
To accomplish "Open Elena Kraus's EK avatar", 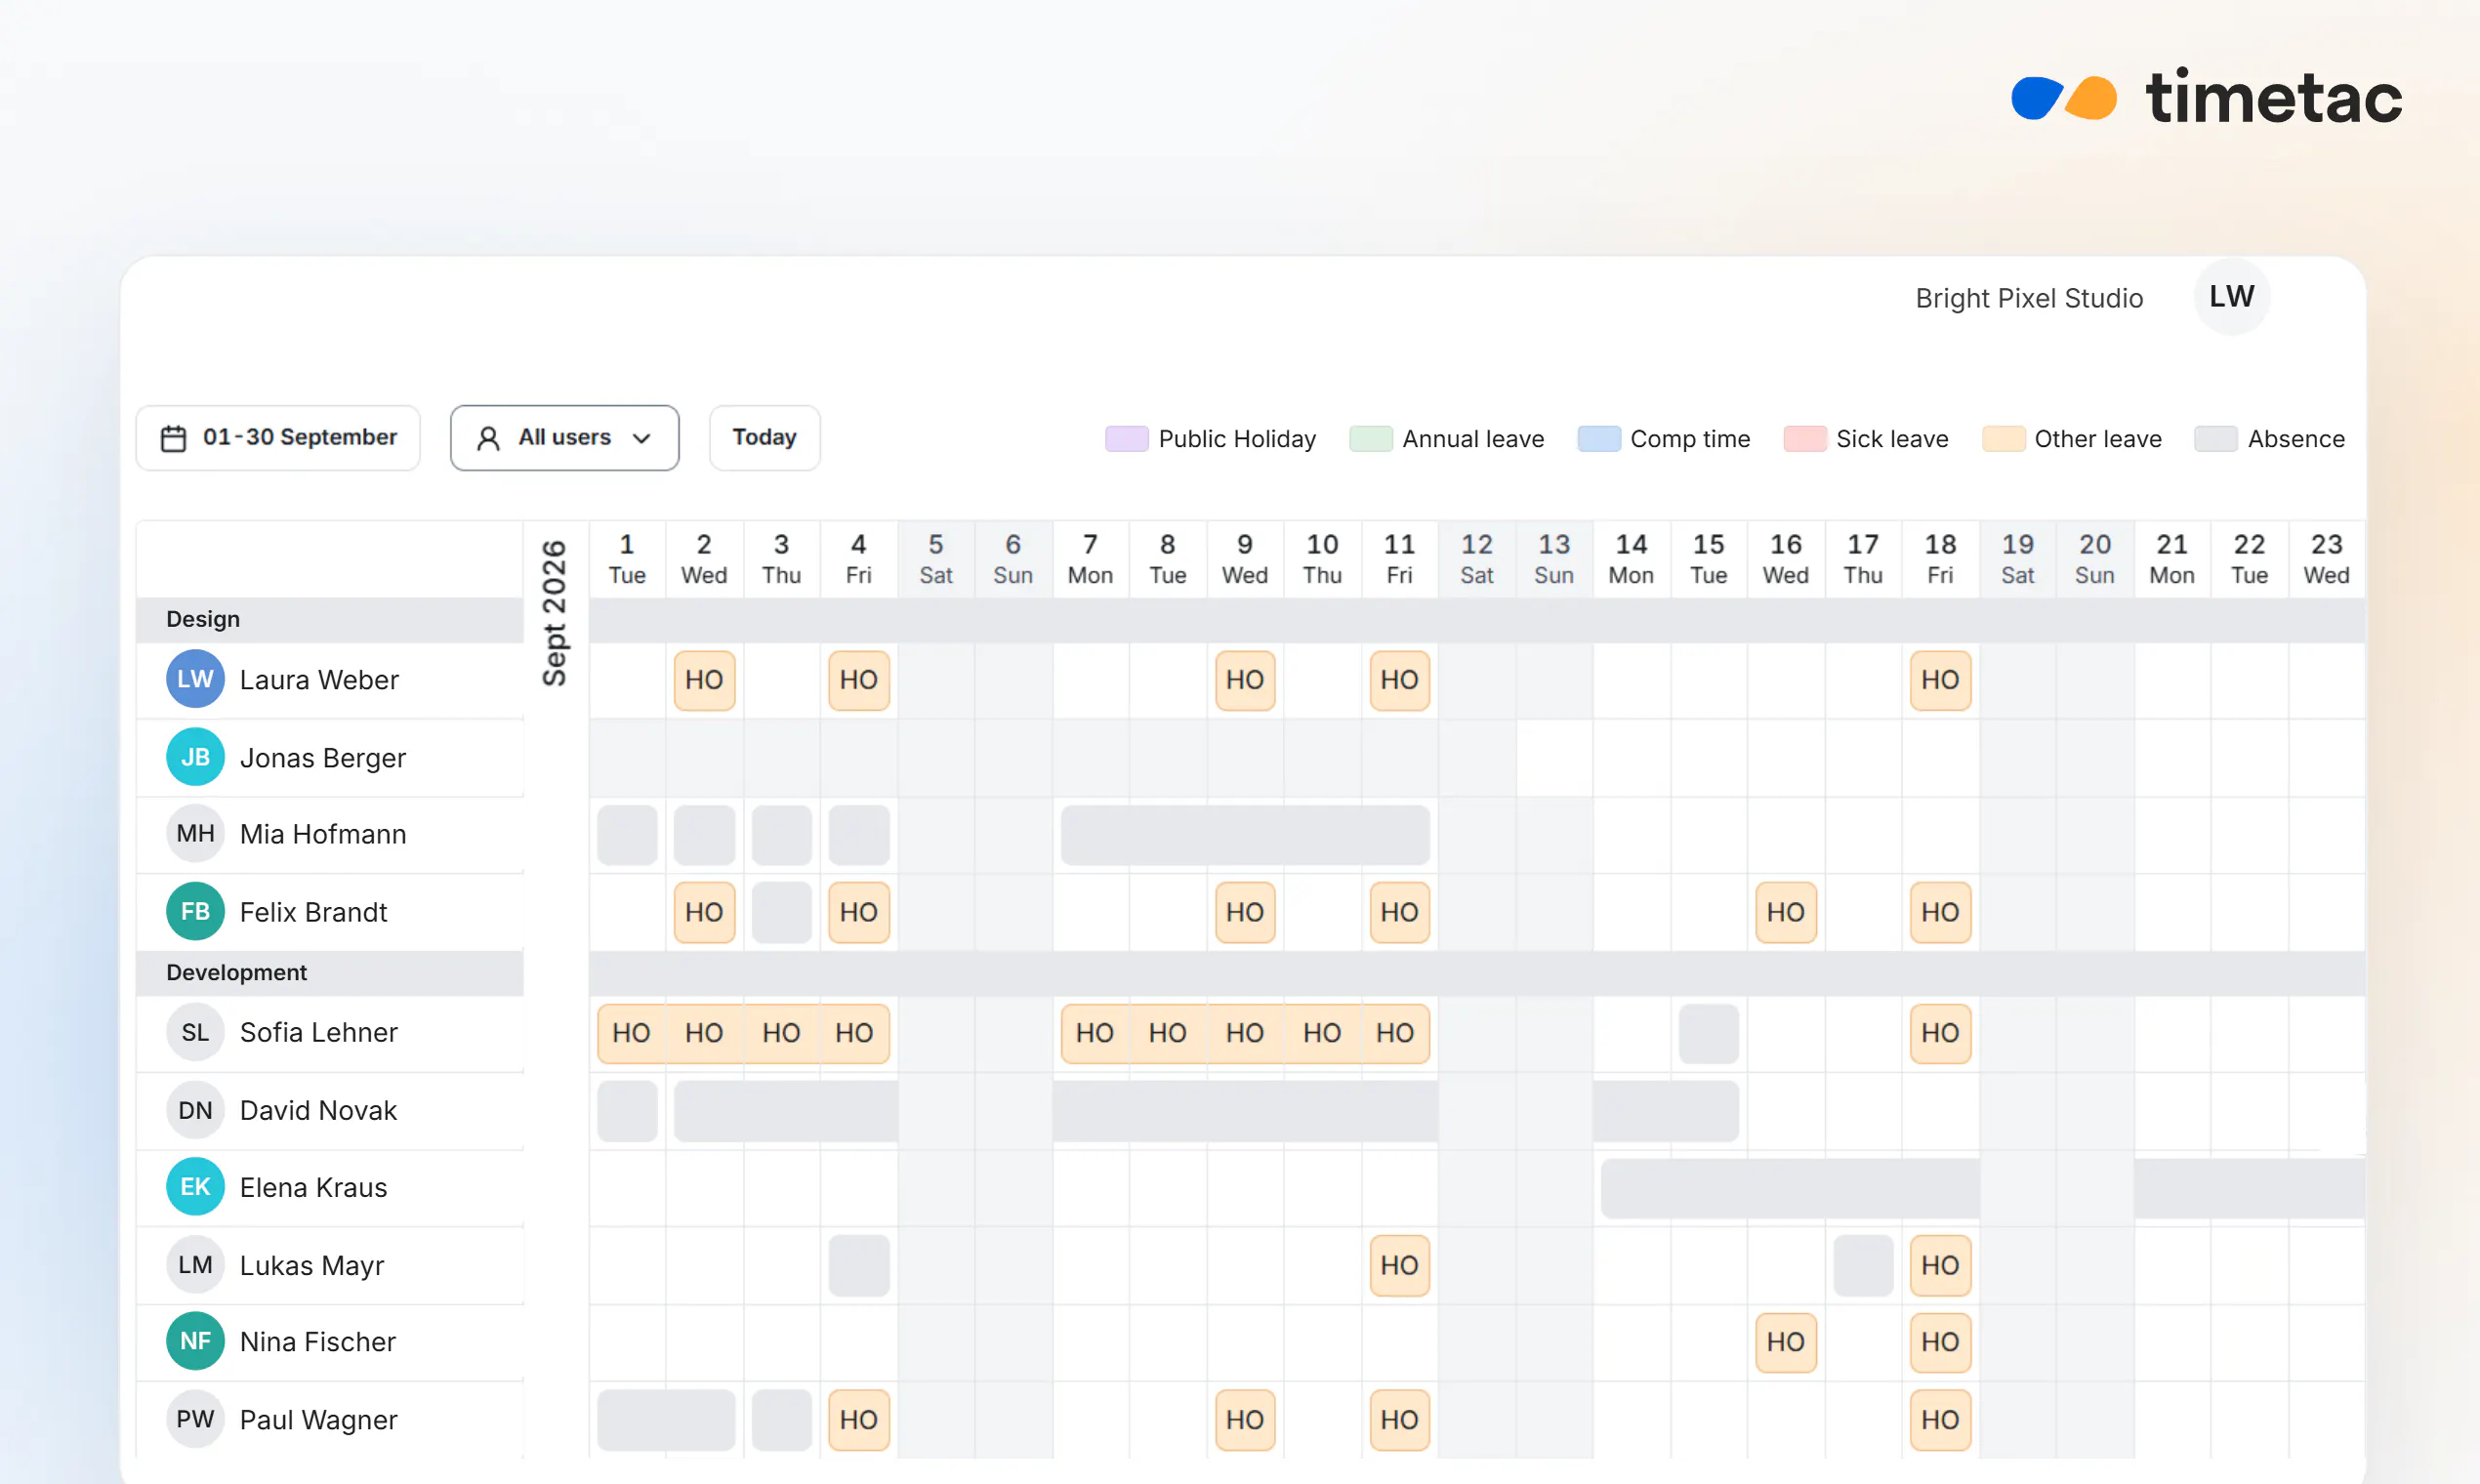I will click(x=195, y=1187).
